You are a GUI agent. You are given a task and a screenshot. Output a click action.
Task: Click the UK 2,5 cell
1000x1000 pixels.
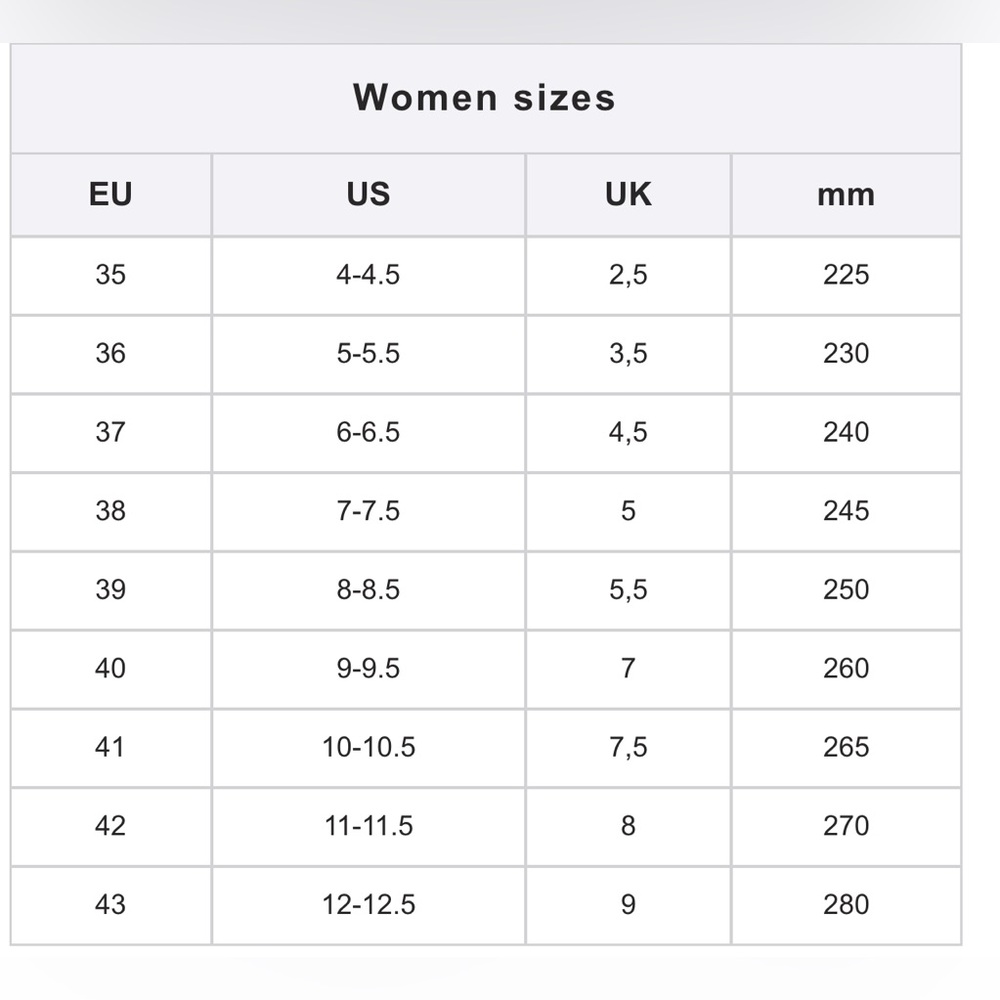[628, 275]
